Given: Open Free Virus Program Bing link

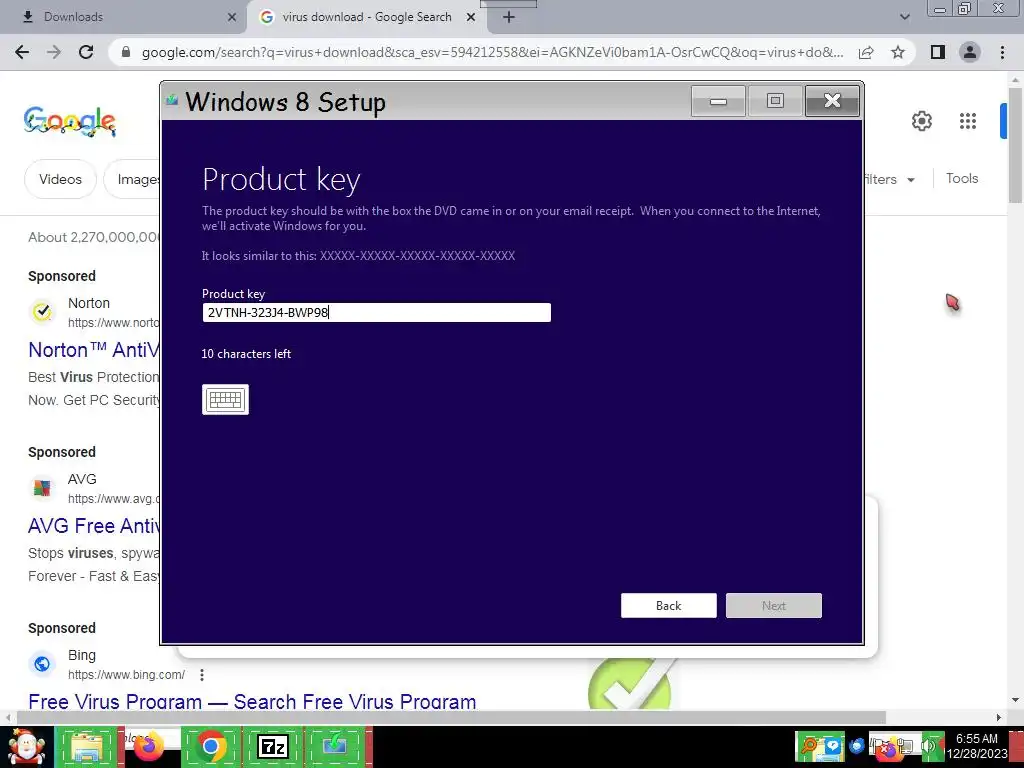Looking at the screenshot, I should click(252, 701).
